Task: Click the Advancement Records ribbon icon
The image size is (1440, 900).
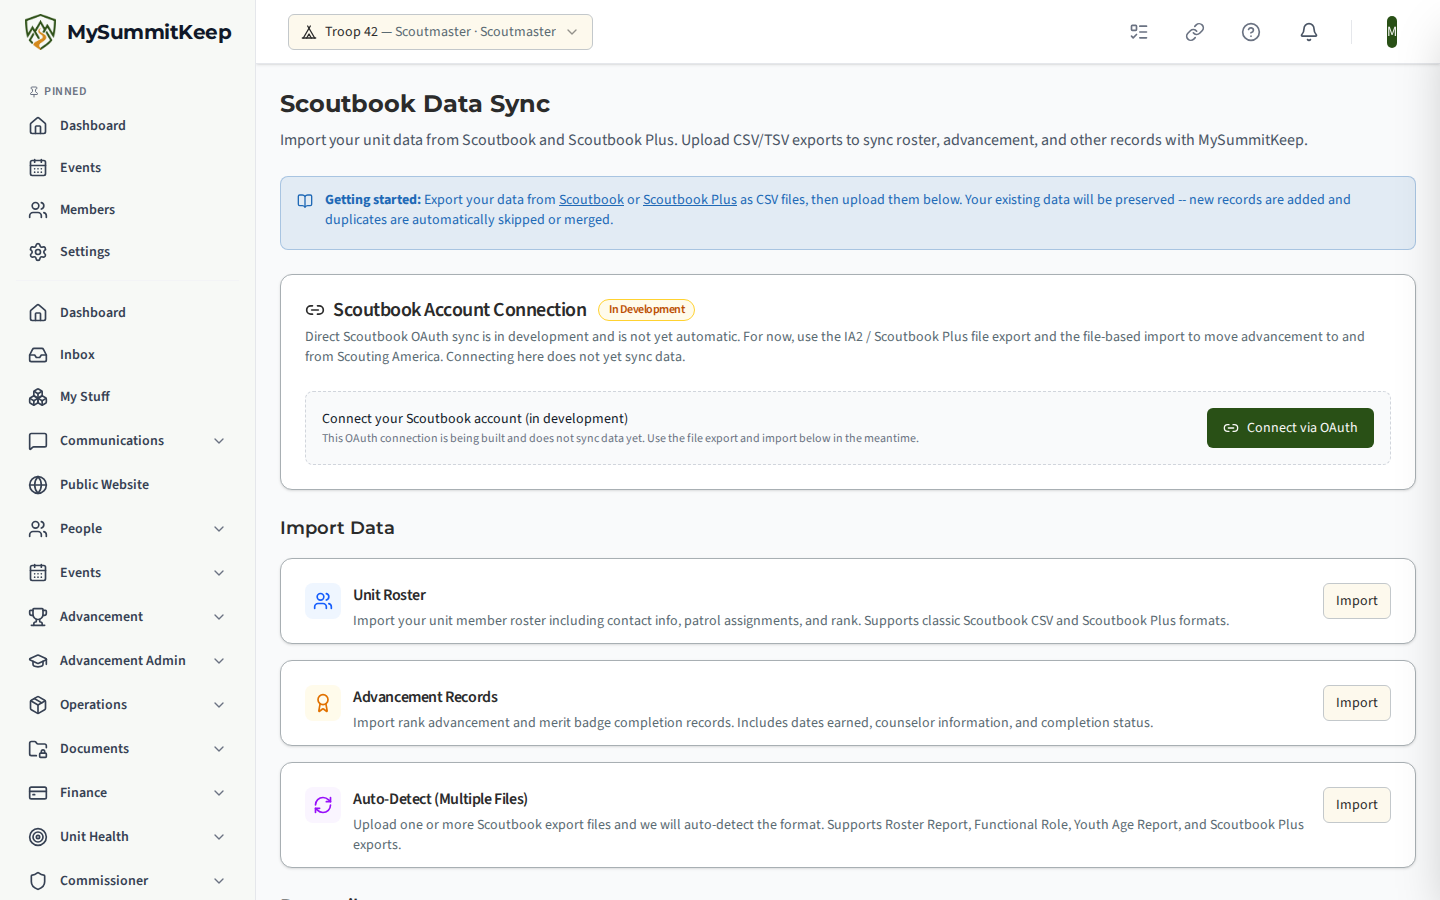Action: [x=323, y=703]
